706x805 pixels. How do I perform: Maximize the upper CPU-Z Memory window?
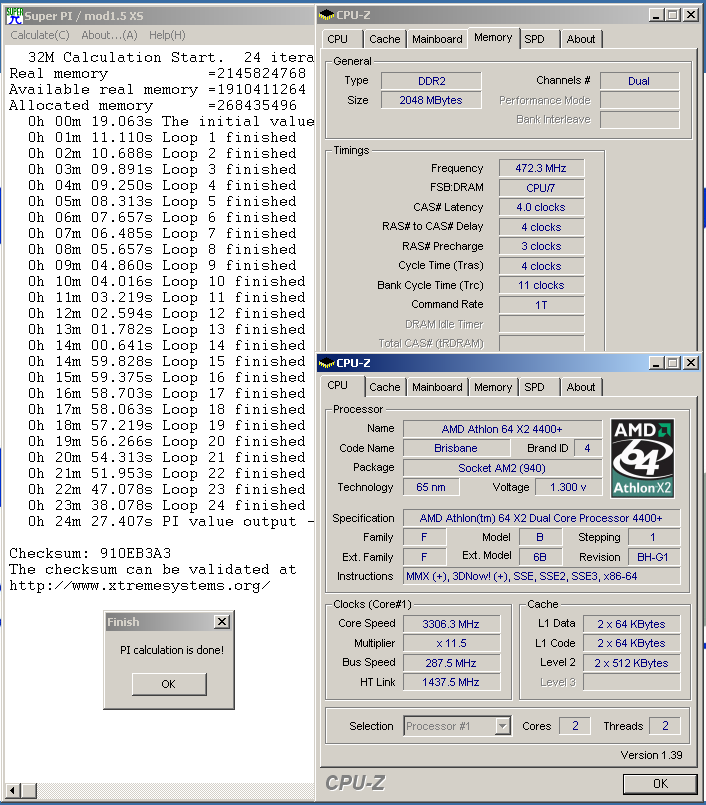(x=673, y=15)
